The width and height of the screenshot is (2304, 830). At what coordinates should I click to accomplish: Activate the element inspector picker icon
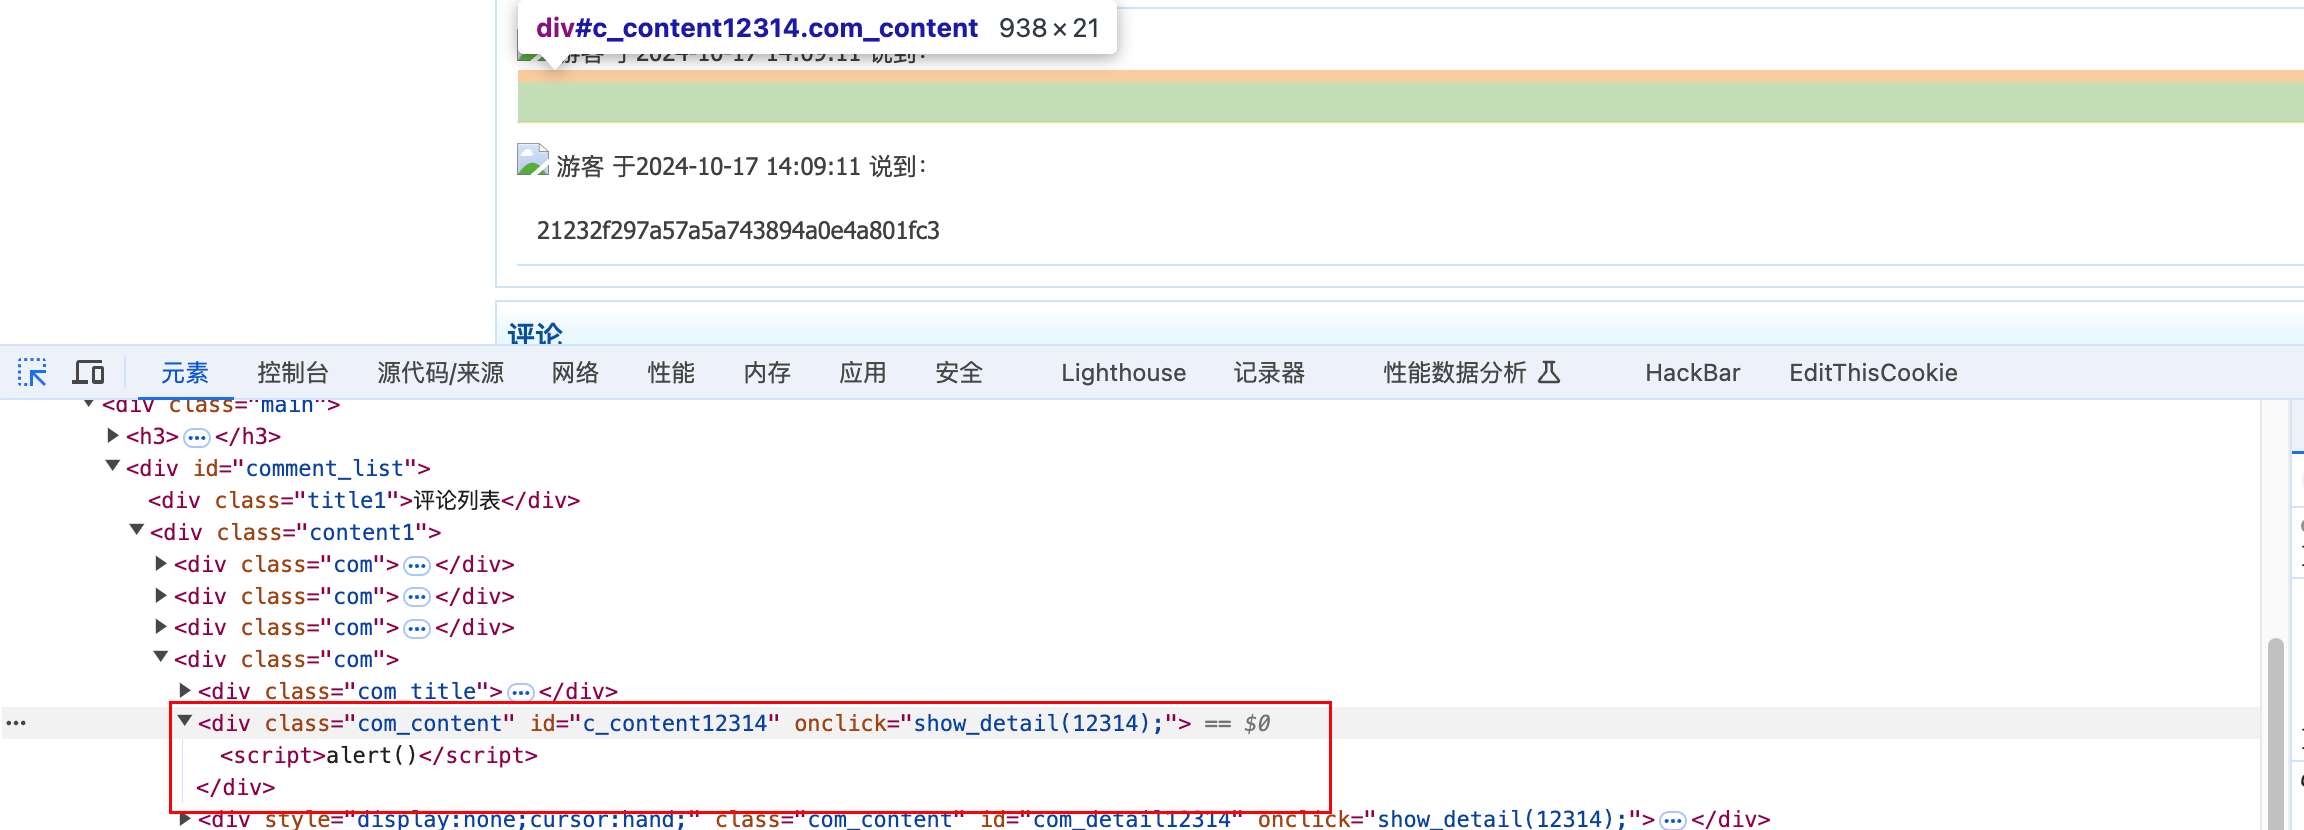(32, 373)
